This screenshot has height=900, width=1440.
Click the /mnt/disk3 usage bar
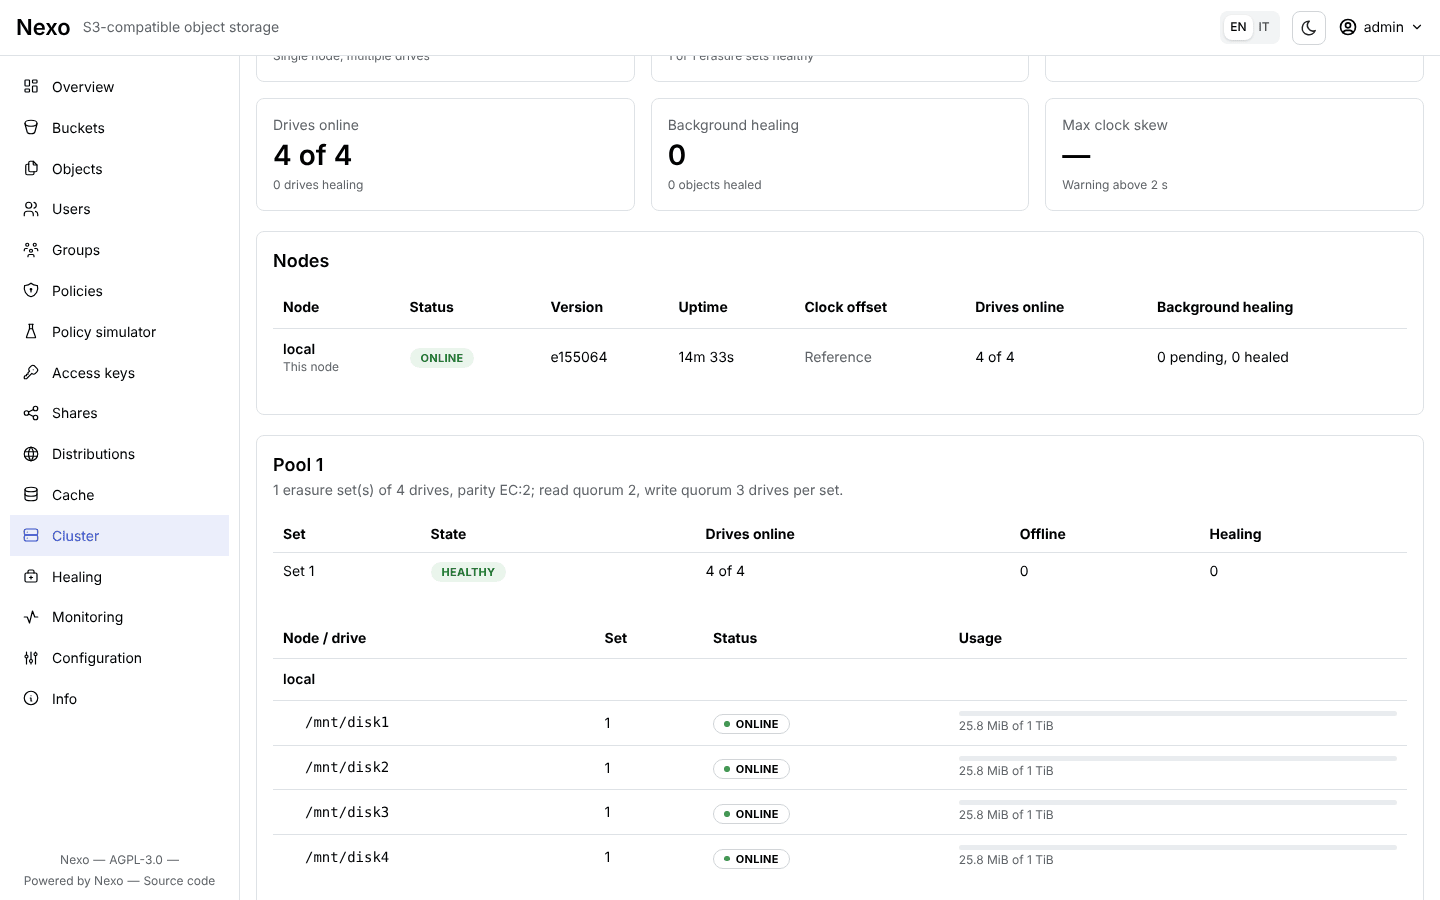1177,803
